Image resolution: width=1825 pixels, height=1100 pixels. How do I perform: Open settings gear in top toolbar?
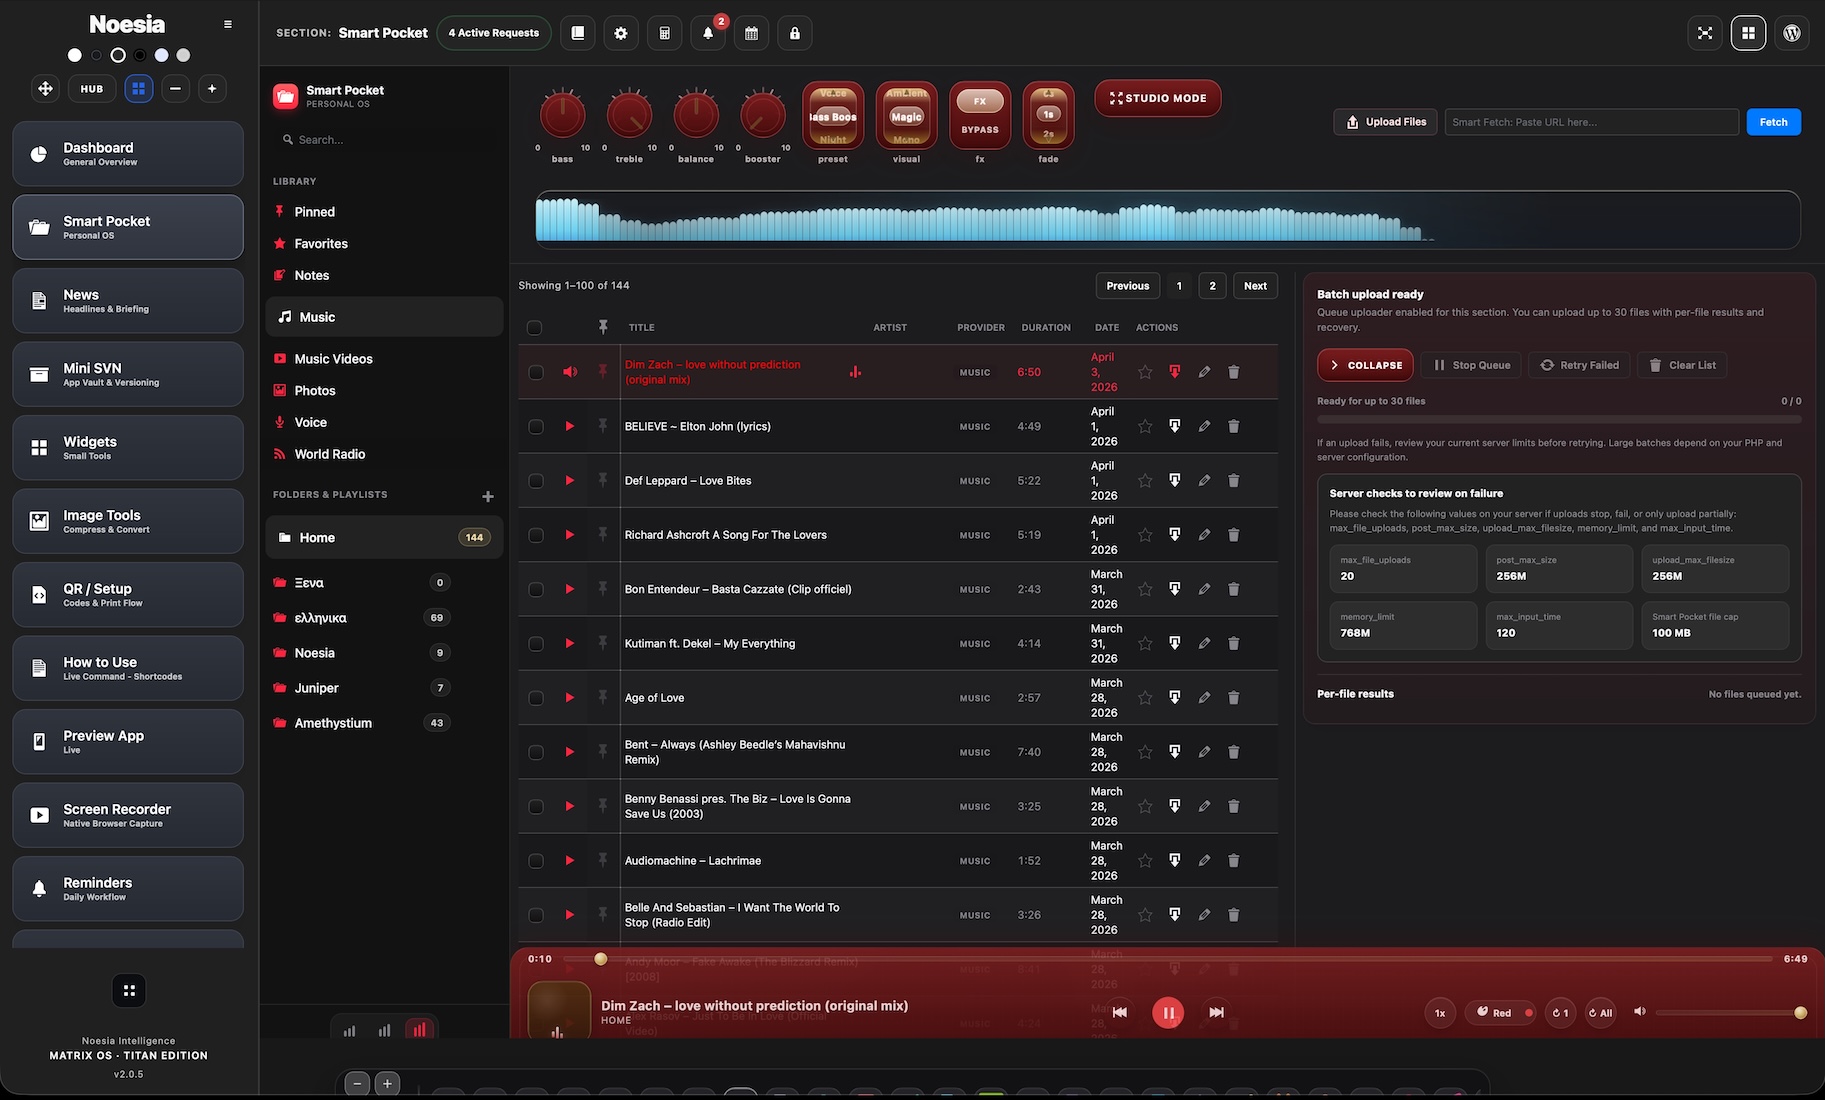621,33
